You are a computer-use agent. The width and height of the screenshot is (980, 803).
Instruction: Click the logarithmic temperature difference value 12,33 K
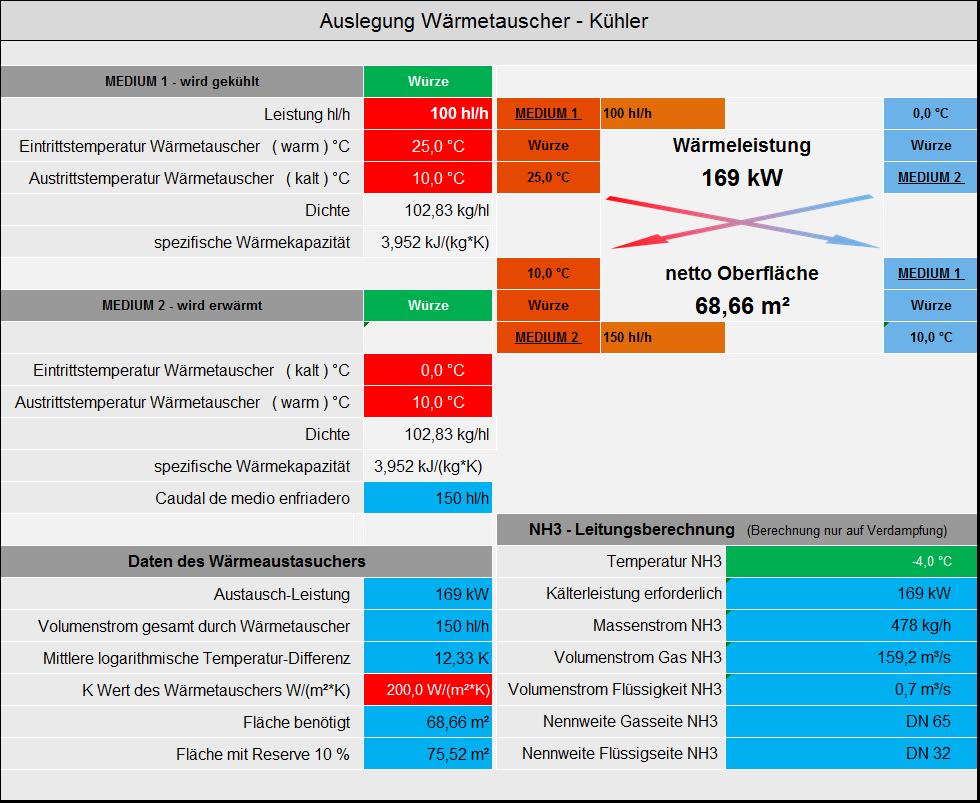point(428,657)
